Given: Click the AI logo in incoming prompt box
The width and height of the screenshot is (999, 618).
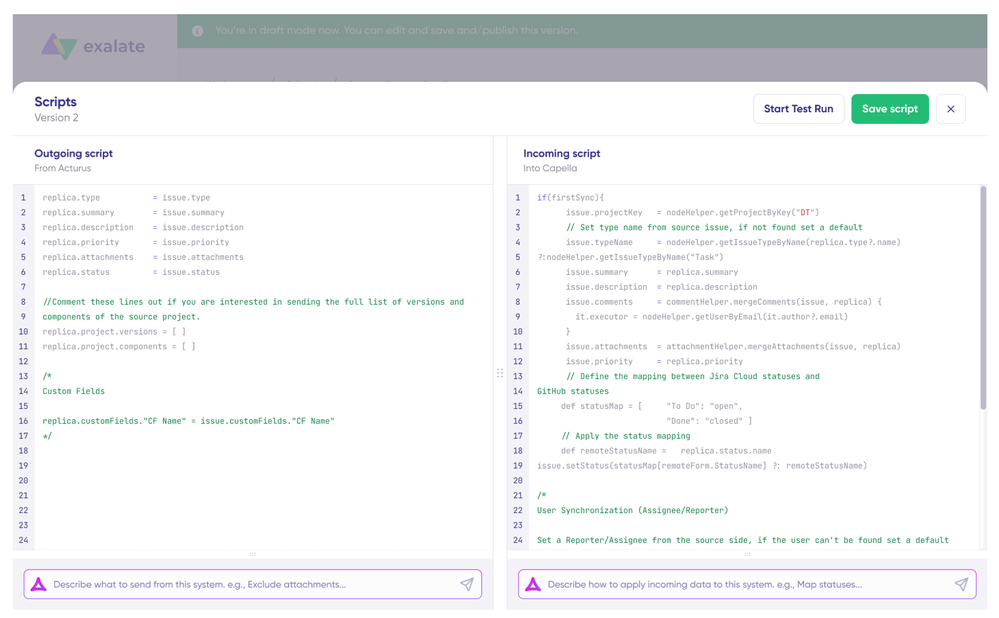Looking at the screenshot, I should pyautogui.click(x=533, y=584).
